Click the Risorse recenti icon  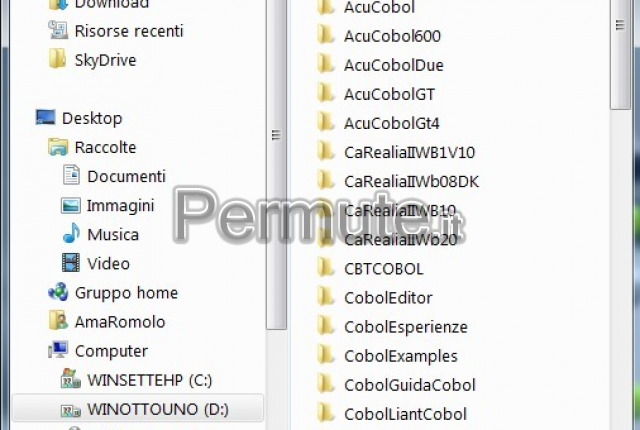pyautogui.click(x=58, y=30)
